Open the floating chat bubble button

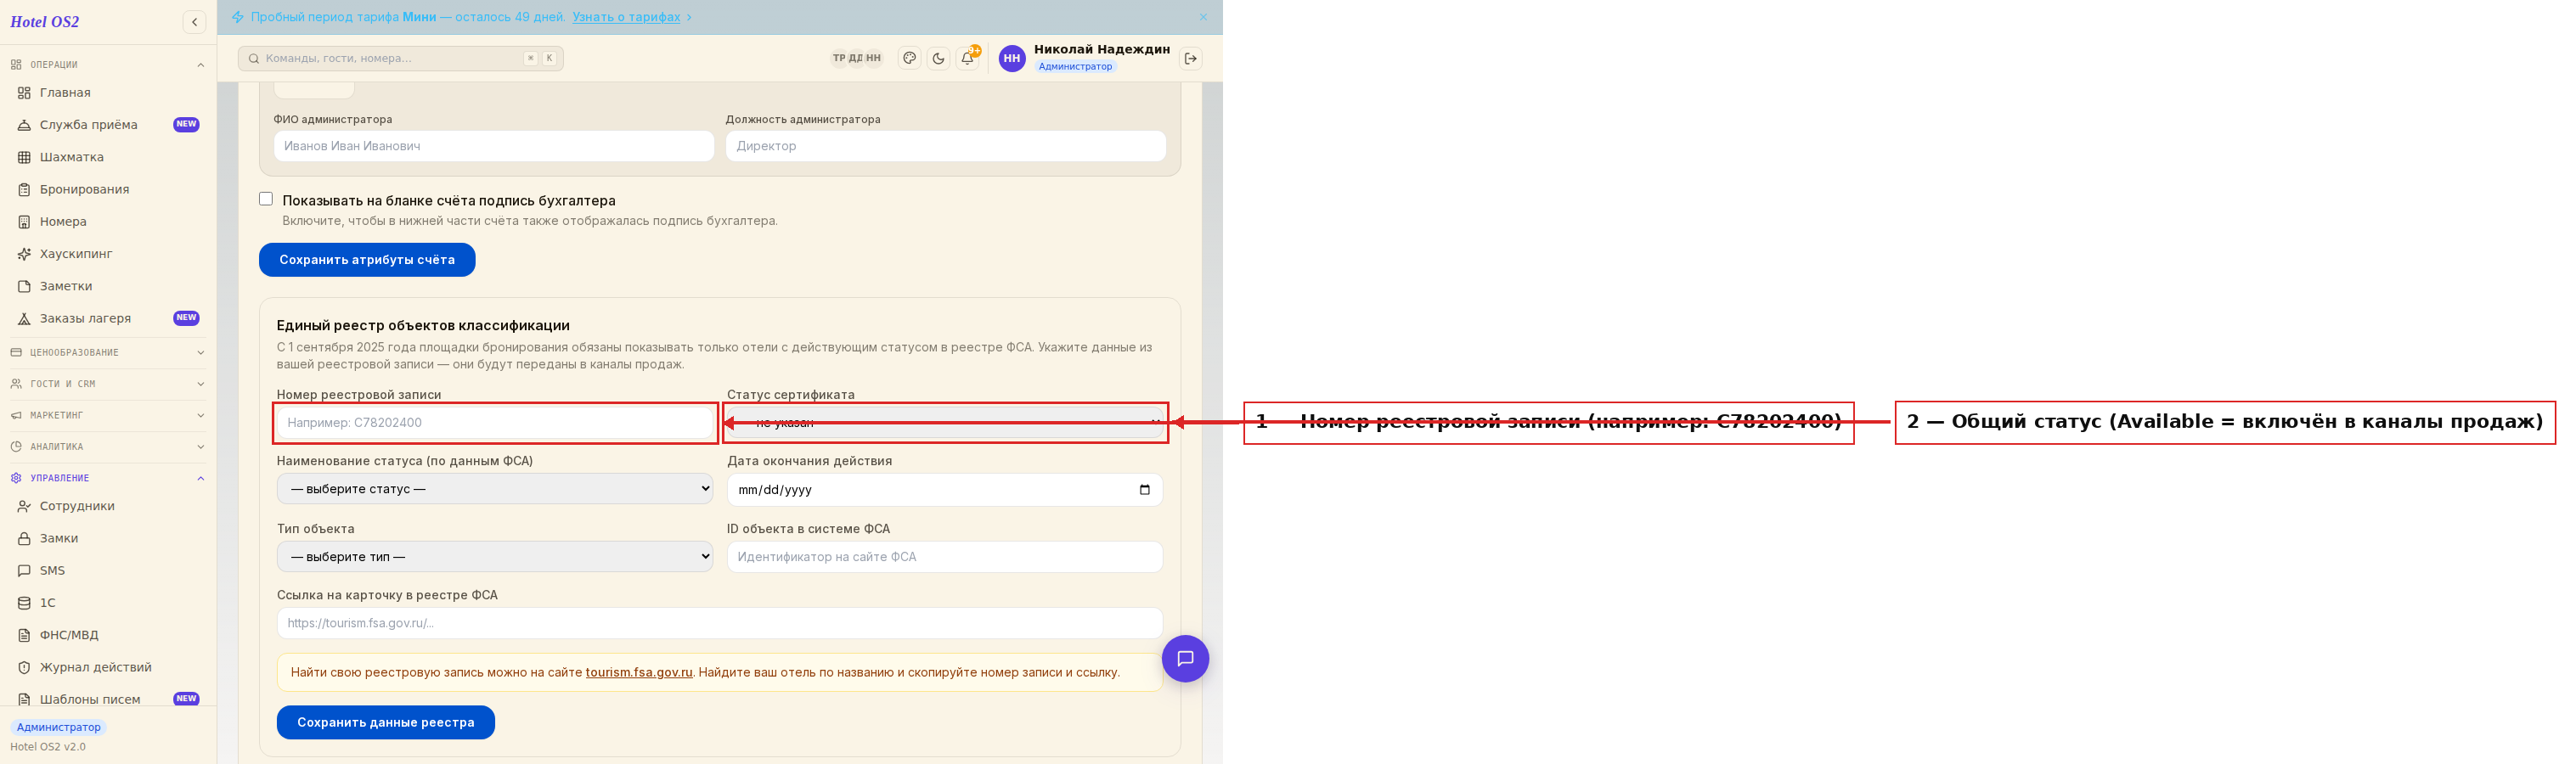1185,659
